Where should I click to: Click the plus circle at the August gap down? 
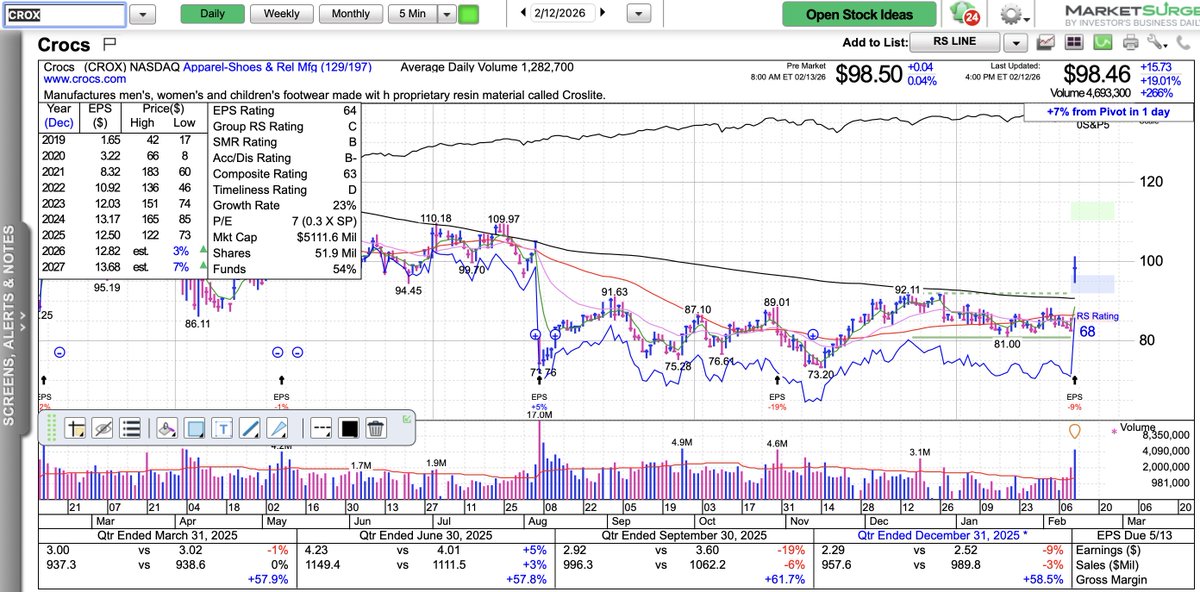pyautogui.click(x=536, y=335)
